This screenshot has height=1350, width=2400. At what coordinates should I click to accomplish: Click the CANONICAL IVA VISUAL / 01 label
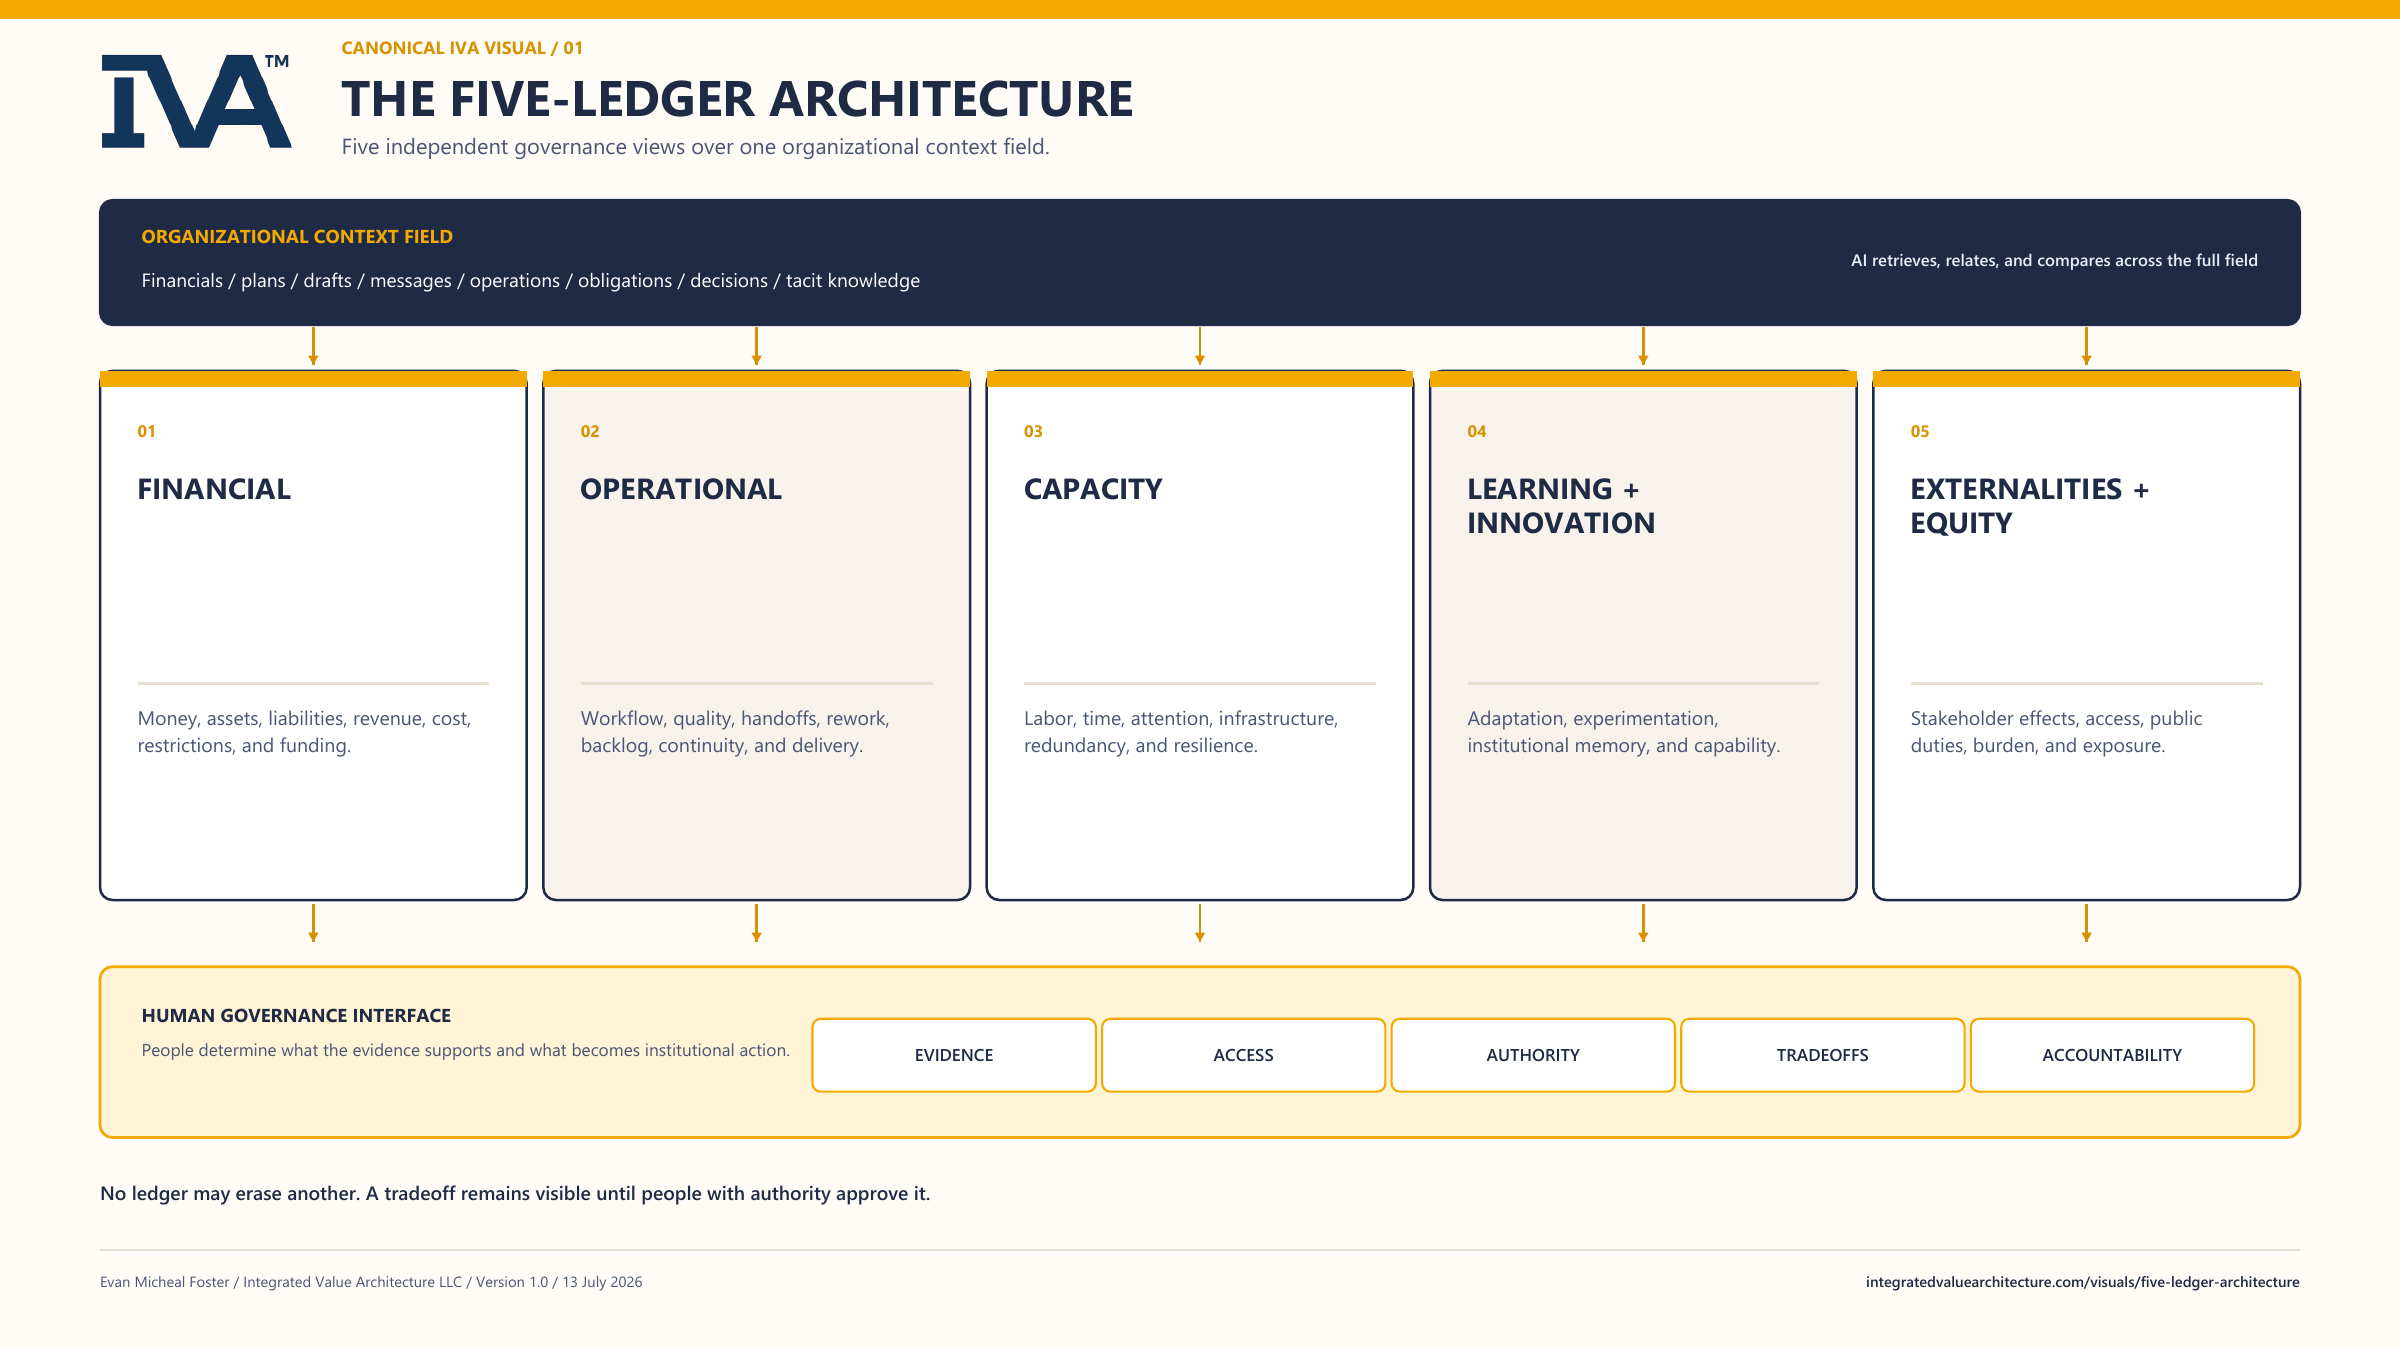point(462,48)
